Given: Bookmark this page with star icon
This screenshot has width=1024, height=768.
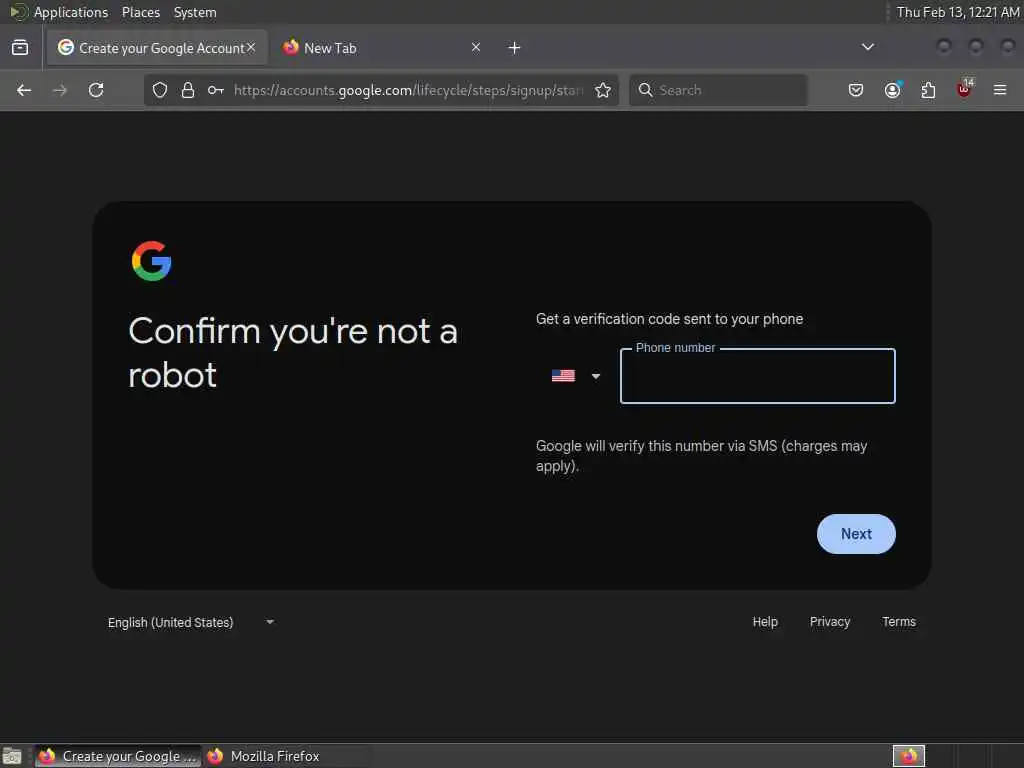Looking at the screenshot, I should [603, 90].
